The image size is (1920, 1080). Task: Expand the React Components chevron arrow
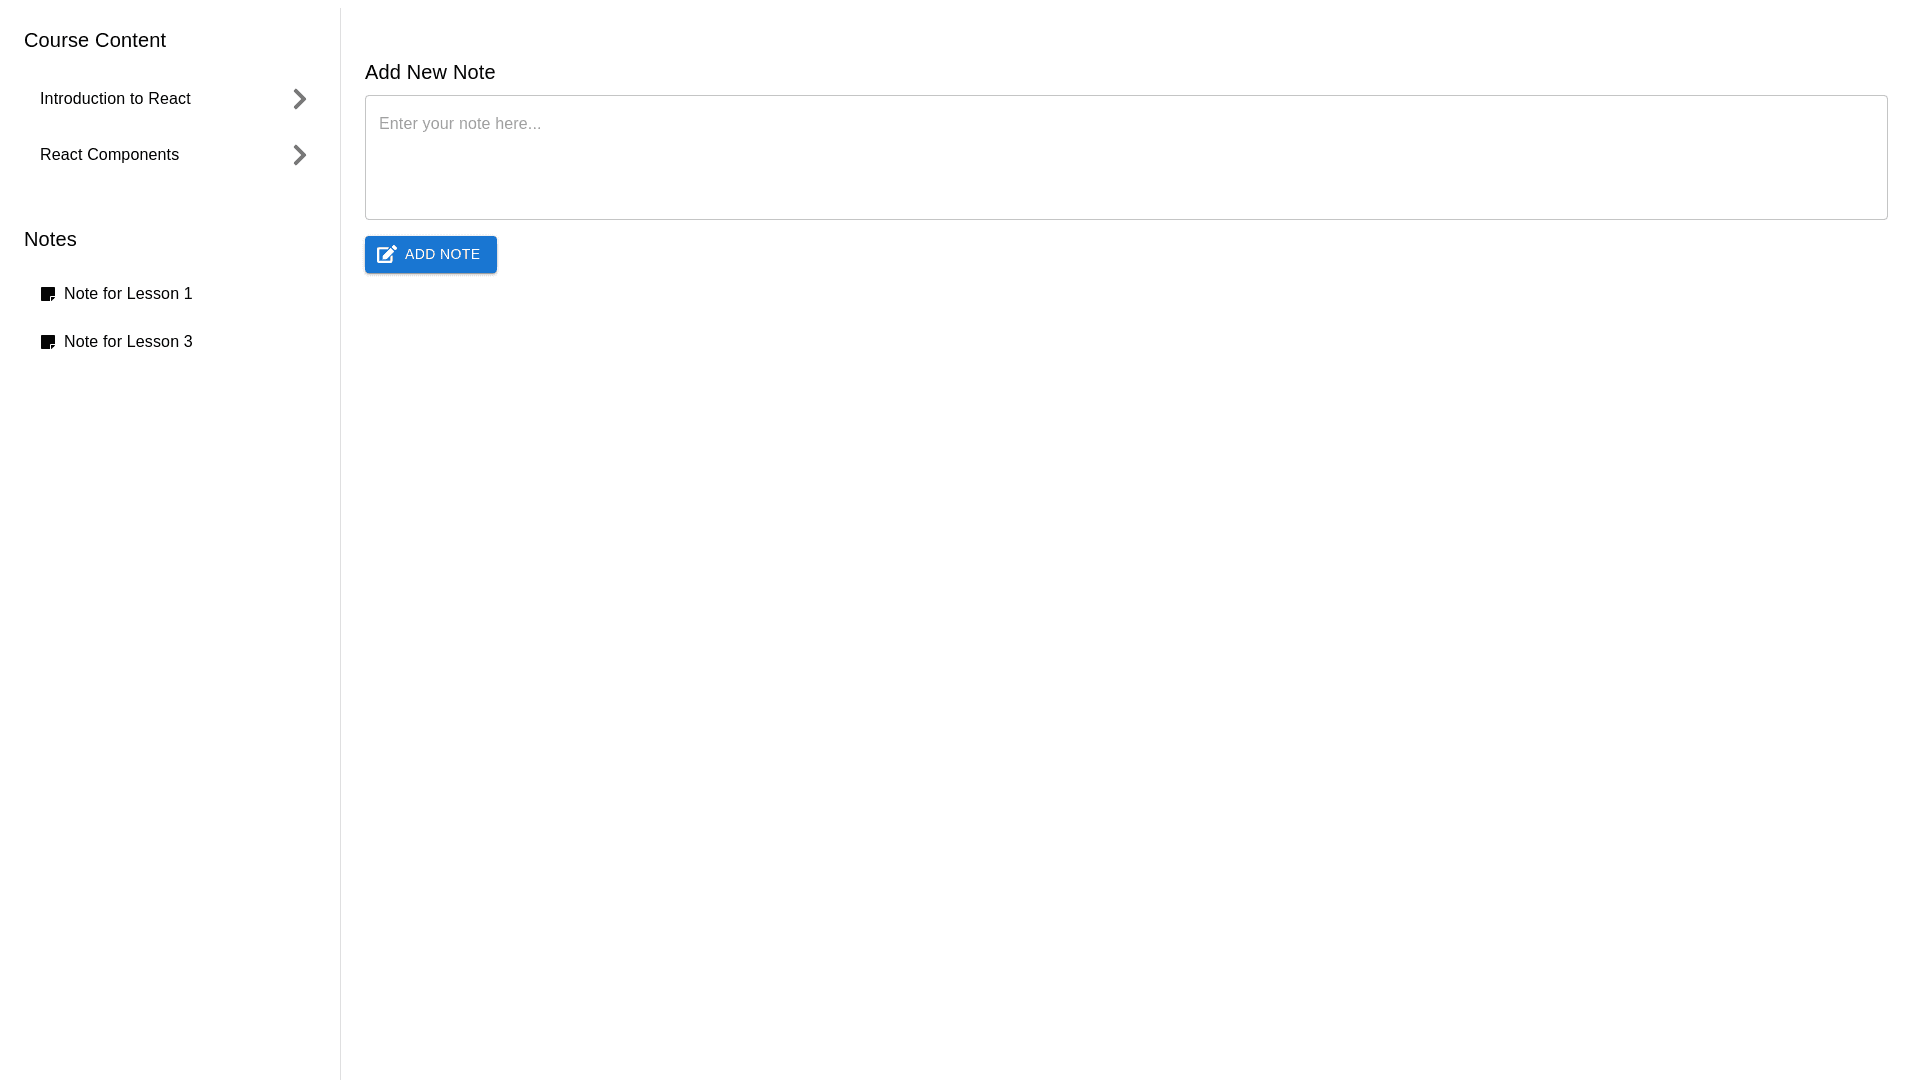pyautogui.click(x=299, y=155)
